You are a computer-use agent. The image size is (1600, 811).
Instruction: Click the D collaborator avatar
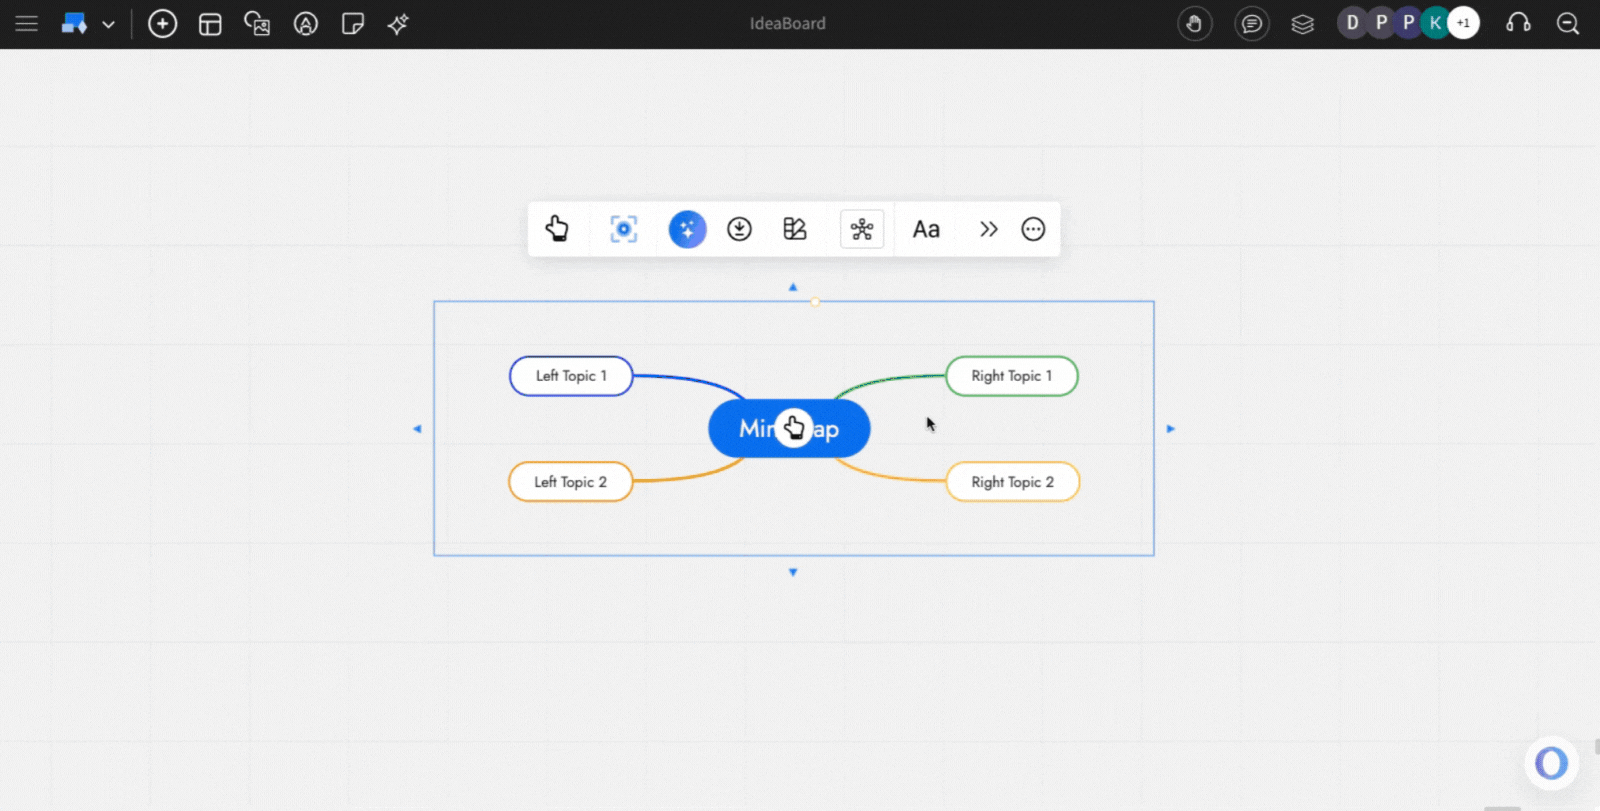point(1352,23)
